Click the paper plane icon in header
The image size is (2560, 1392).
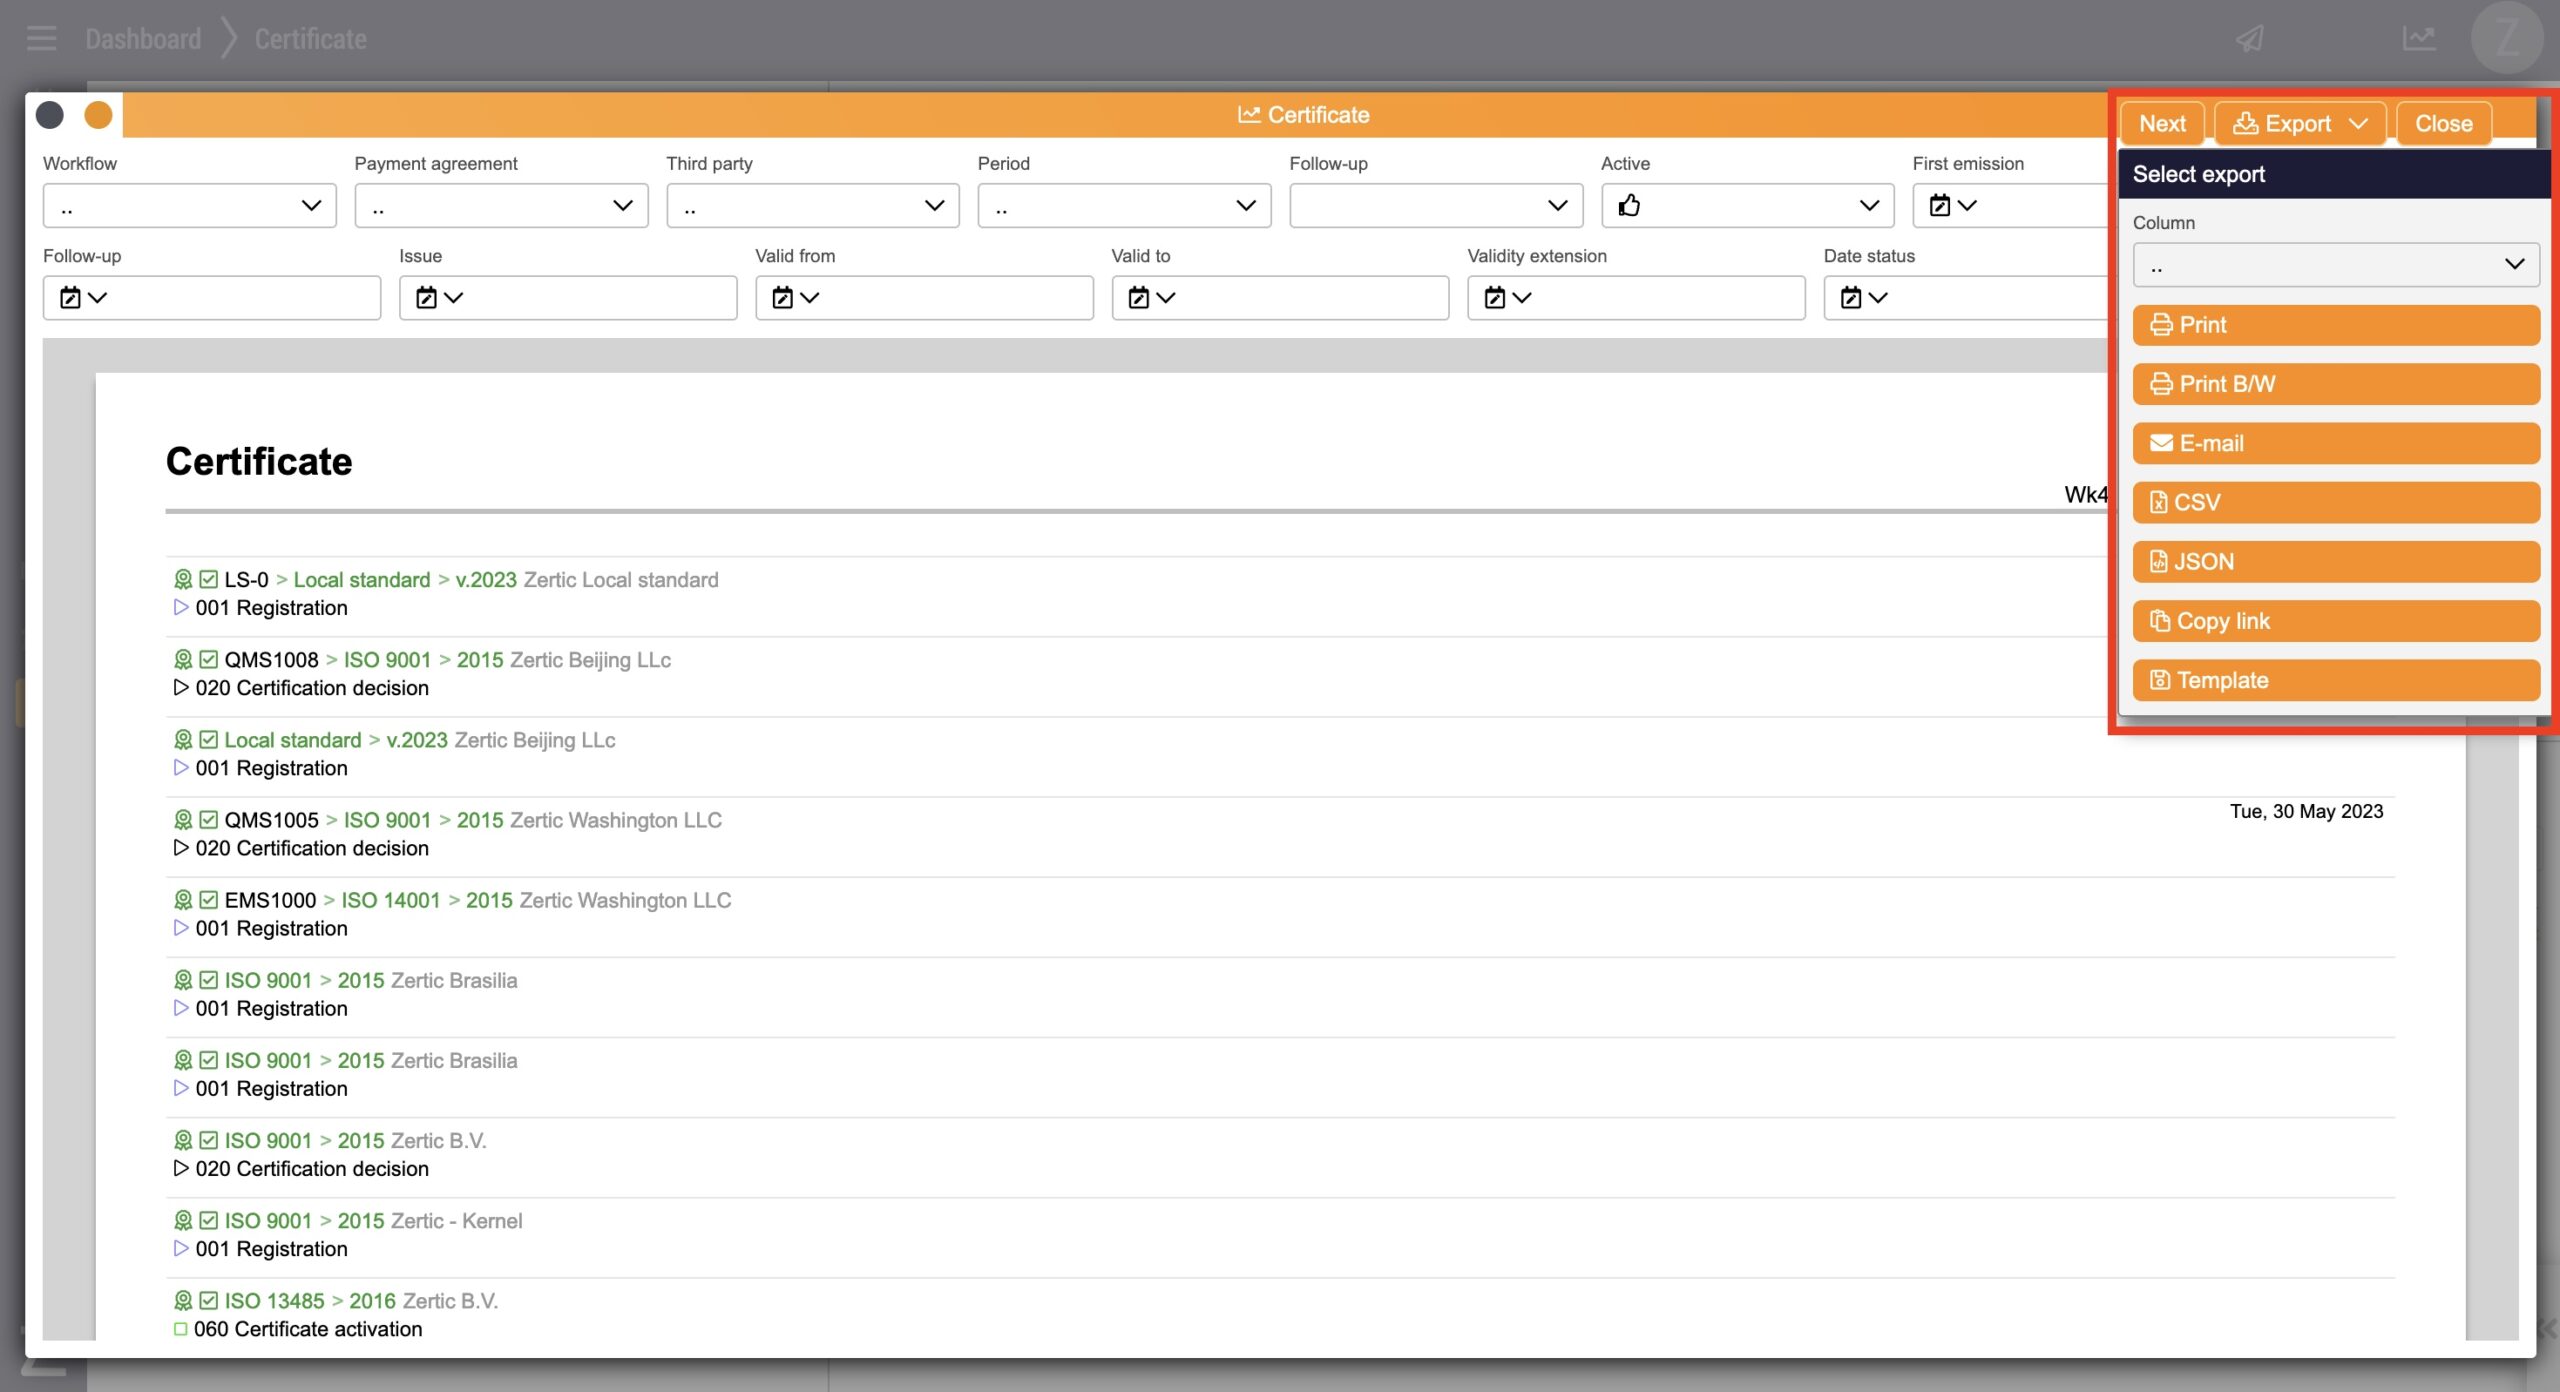point(2249,39)
